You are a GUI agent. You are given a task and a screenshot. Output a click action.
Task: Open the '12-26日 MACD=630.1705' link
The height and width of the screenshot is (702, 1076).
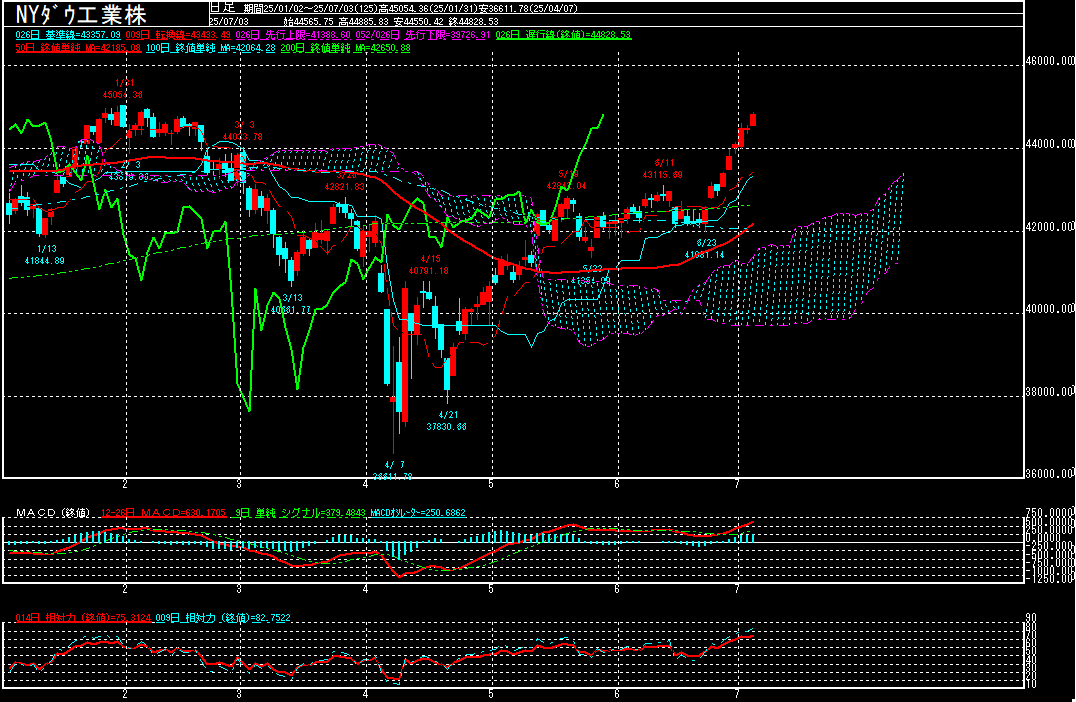tap(163, 513)
